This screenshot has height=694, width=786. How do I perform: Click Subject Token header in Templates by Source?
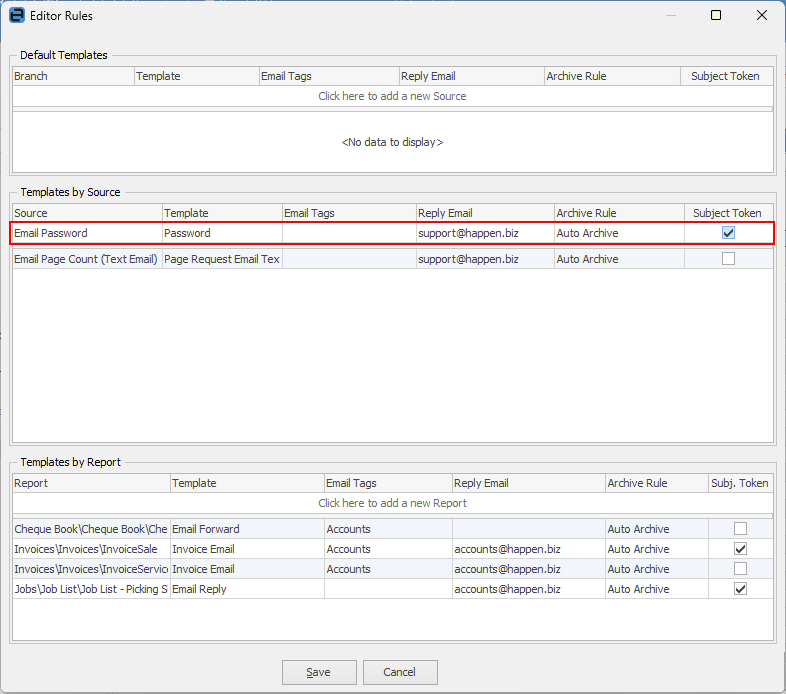click(729, 213)
